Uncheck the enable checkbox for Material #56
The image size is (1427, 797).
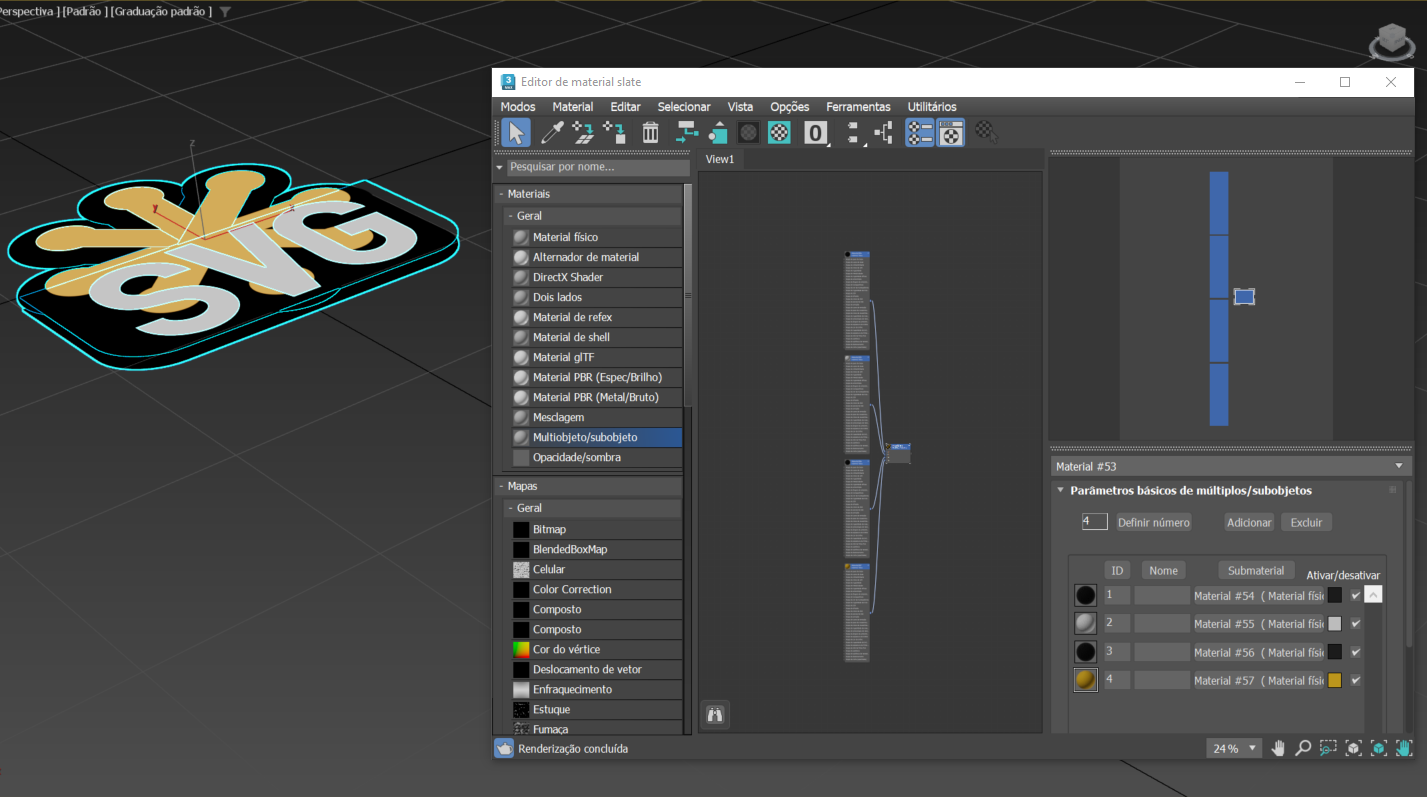coord(1356,651)
